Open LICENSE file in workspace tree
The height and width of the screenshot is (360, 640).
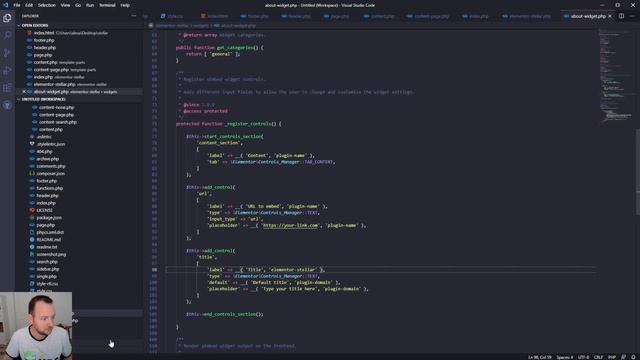pyautogui.click(x=44, y=210)
